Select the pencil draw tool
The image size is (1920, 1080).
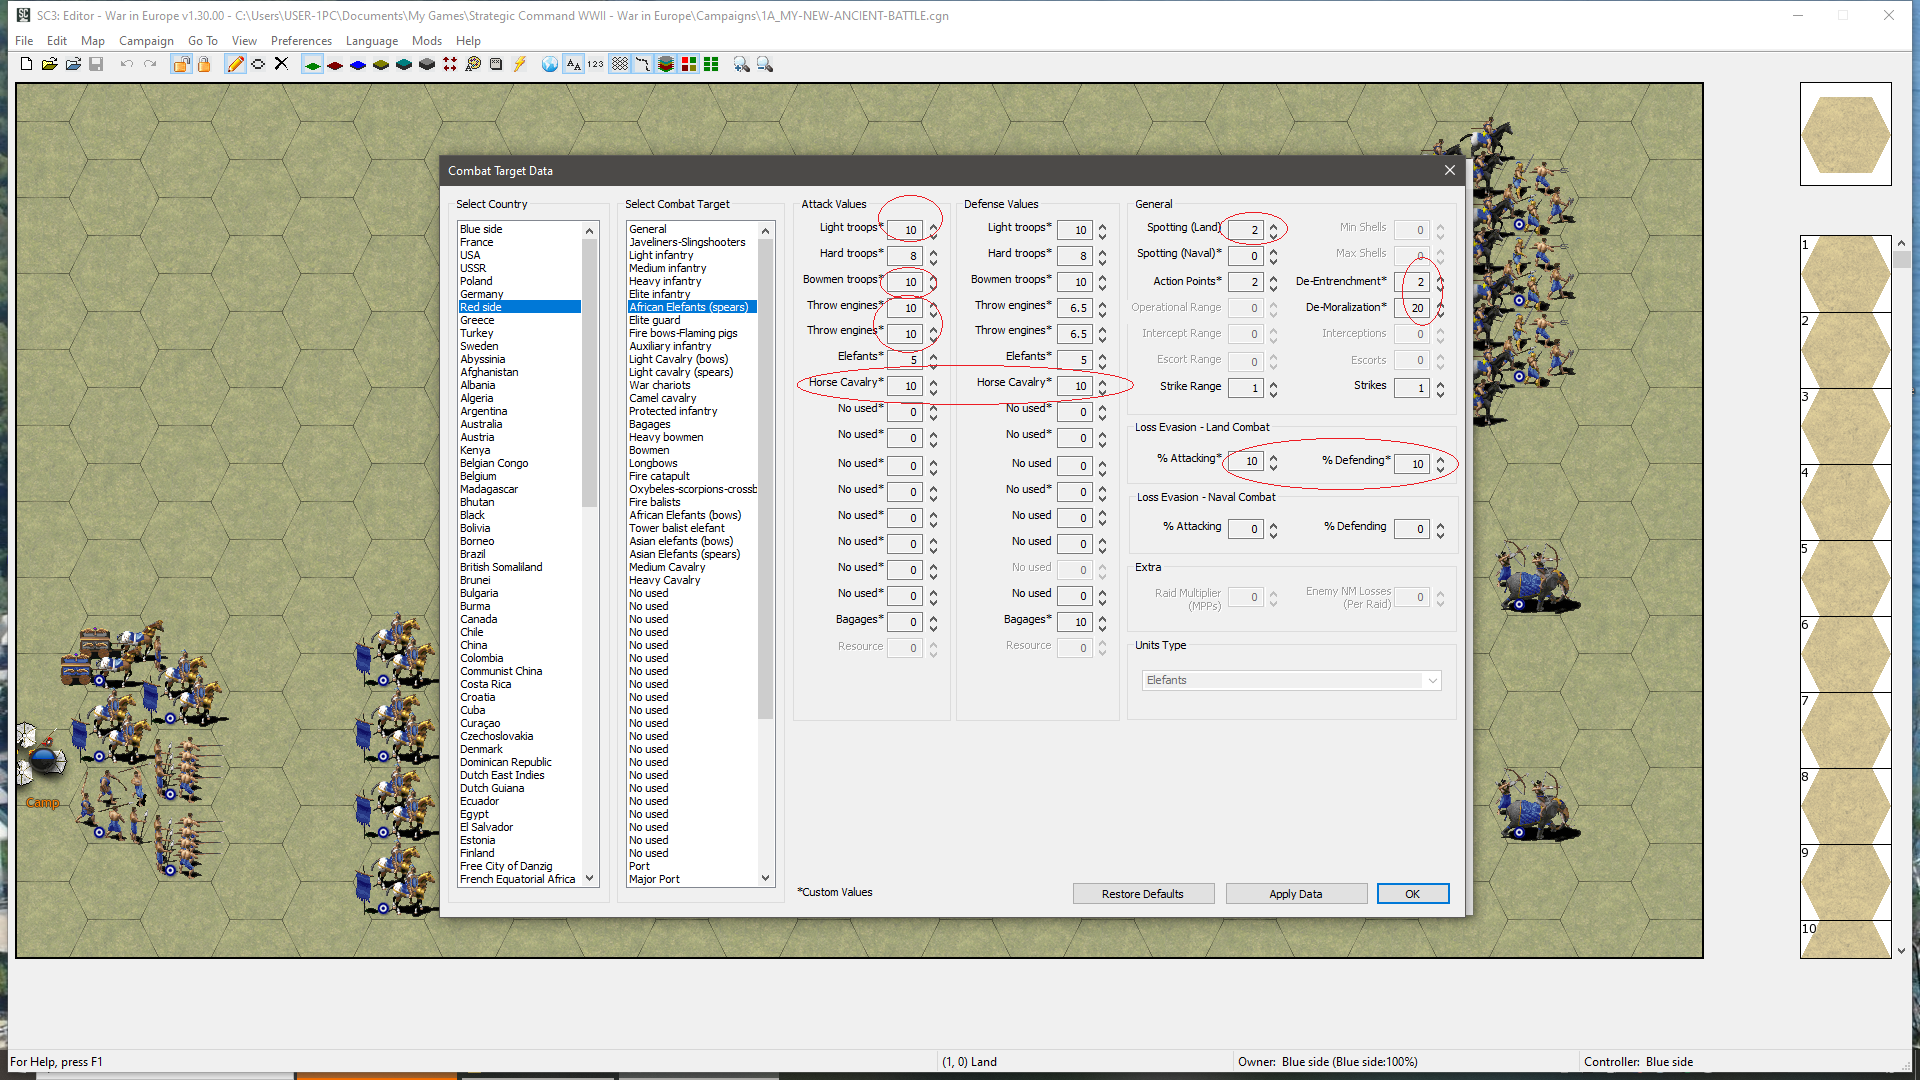pos(235,64)
